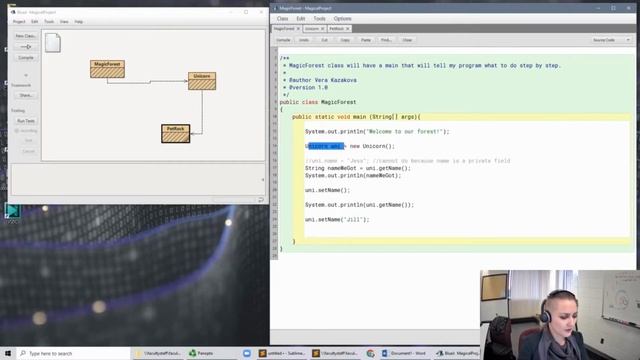Click Compile in the editor toolbar
640x360 pixels.
pyautogui.click(x=283, y=40)
